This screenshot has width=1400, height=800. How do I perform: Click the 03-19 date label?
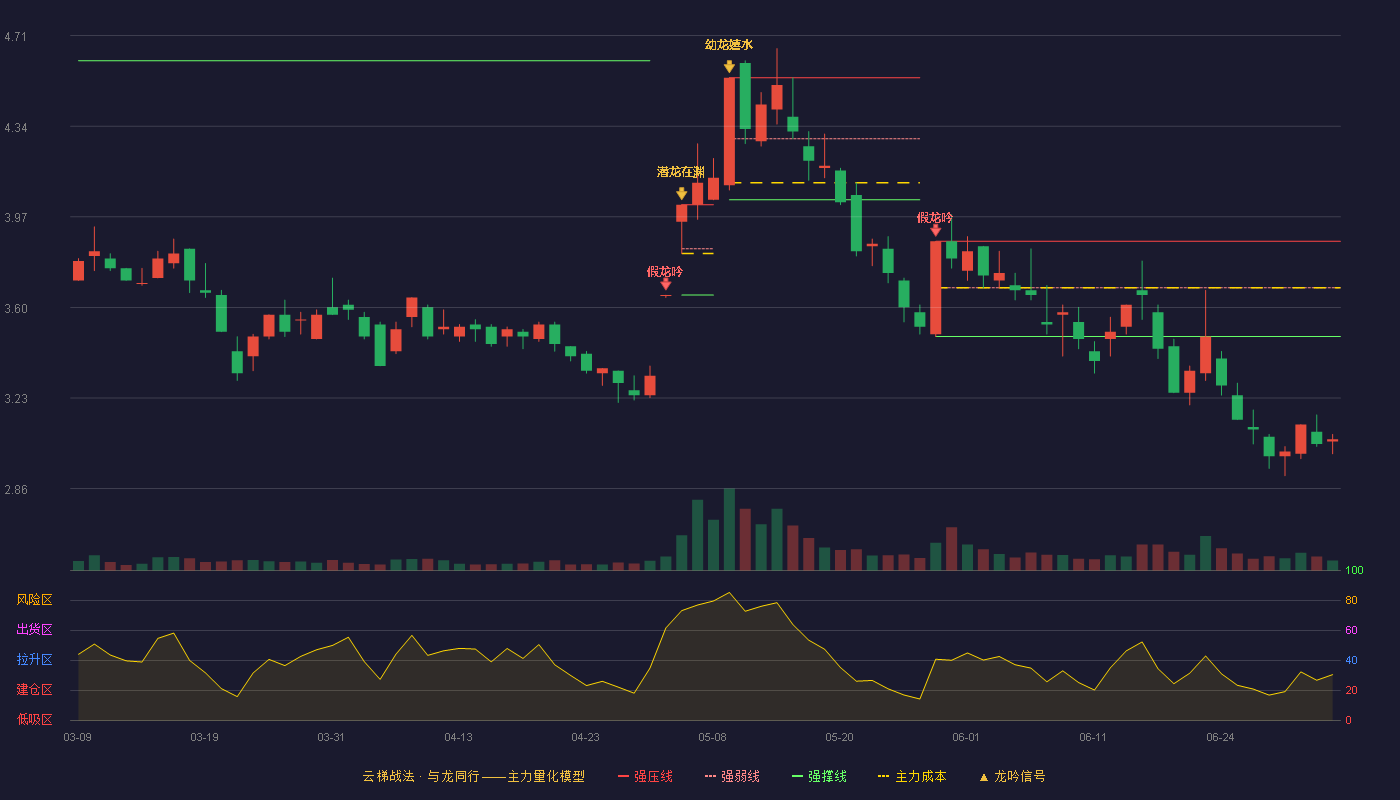click(x=204, y=737)
